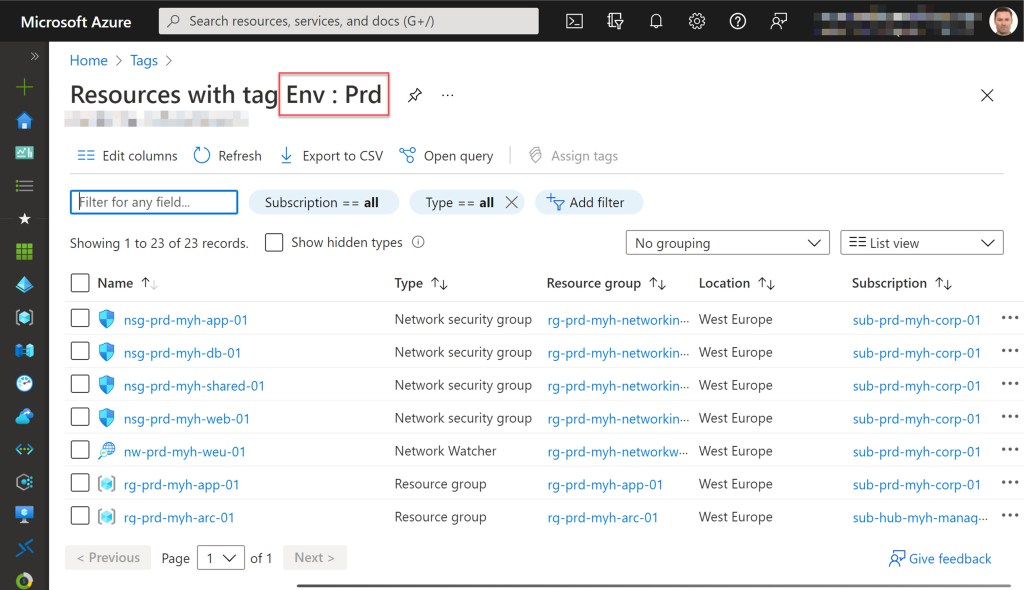Open the No grouping dropdown

point(727,243)
